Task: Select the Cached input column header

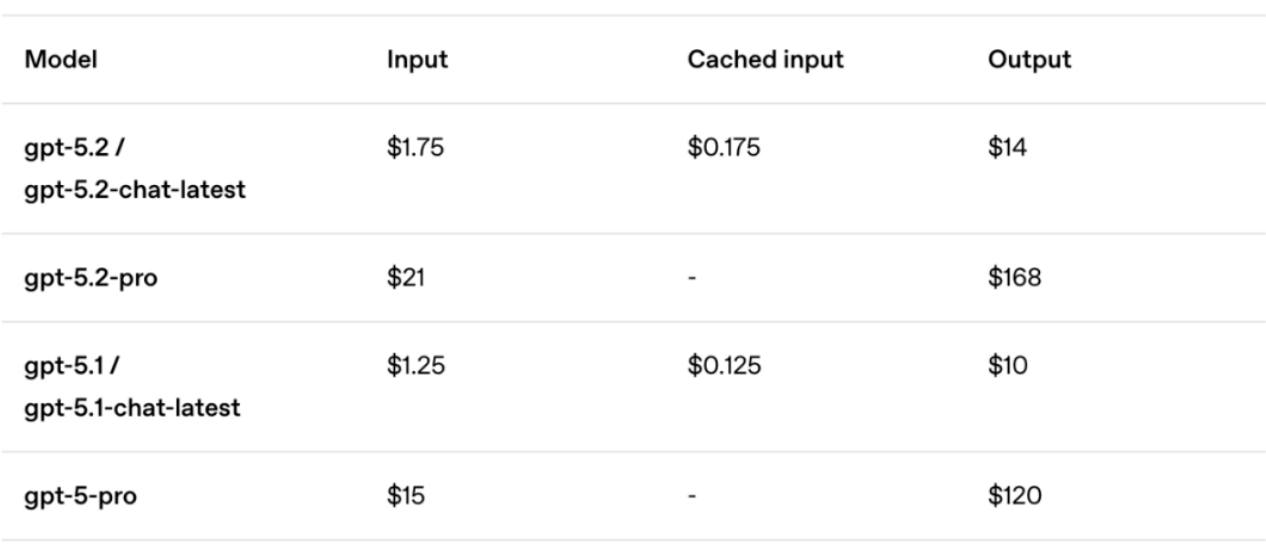Action: [x=765, y=59]
